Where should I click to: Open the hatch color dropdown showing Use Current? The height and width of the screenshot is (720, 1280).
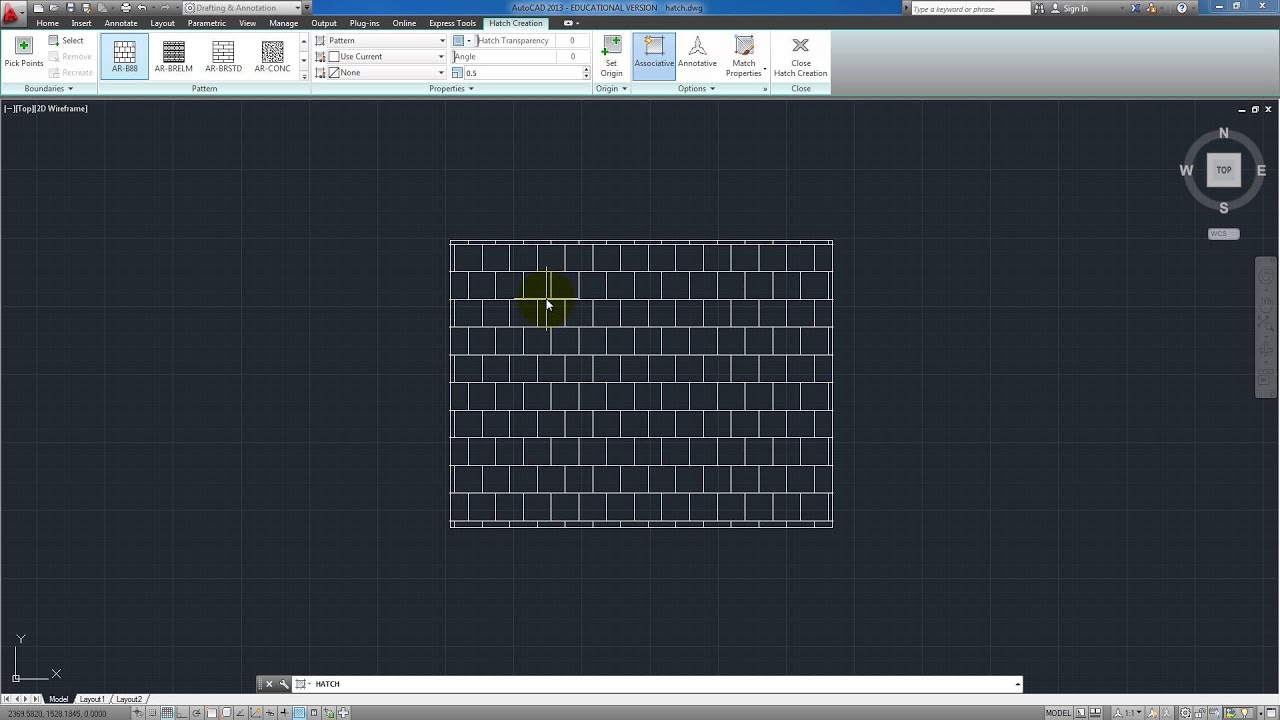[386, 57]
